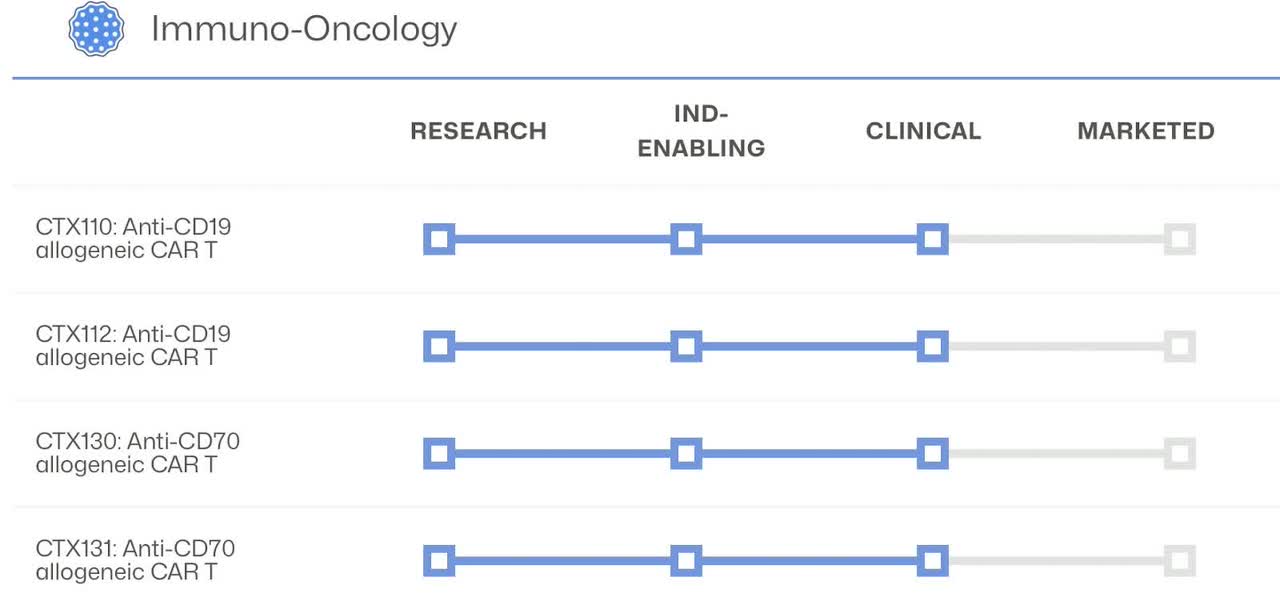Click CTX130 Research stage marker

click(439, 454)
